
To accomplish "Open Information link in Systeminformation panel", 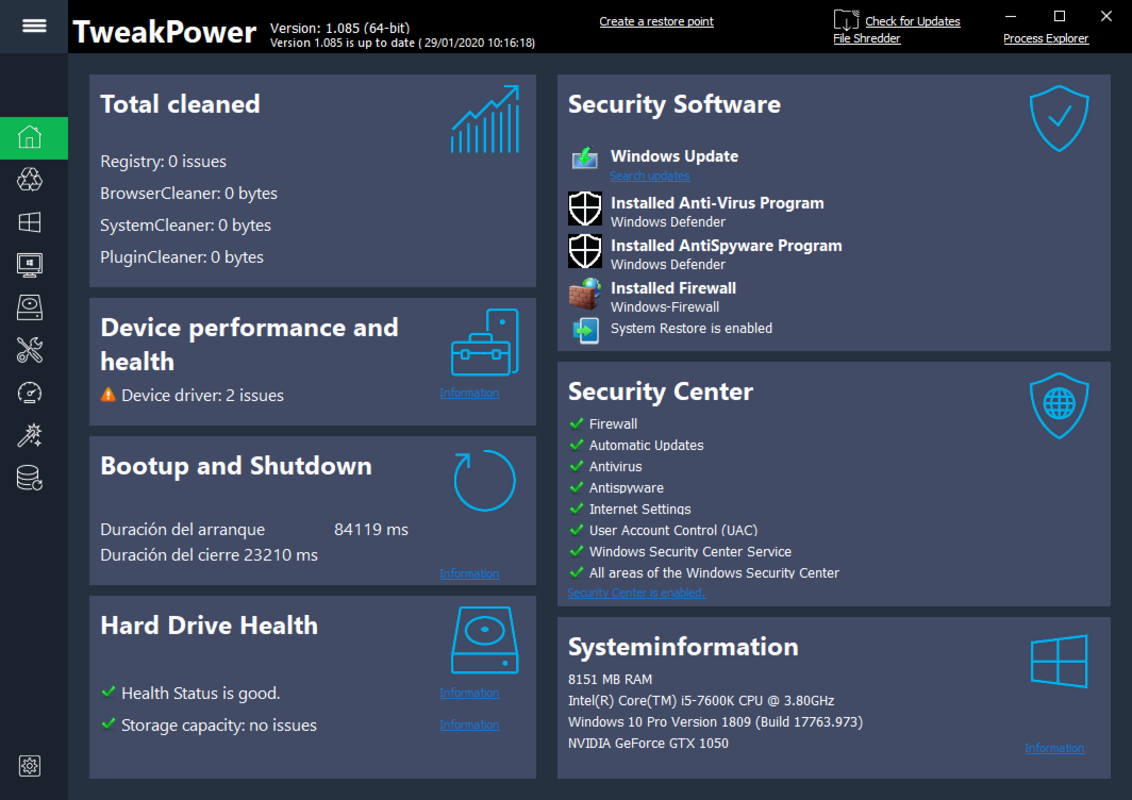I will (1054, 748).
